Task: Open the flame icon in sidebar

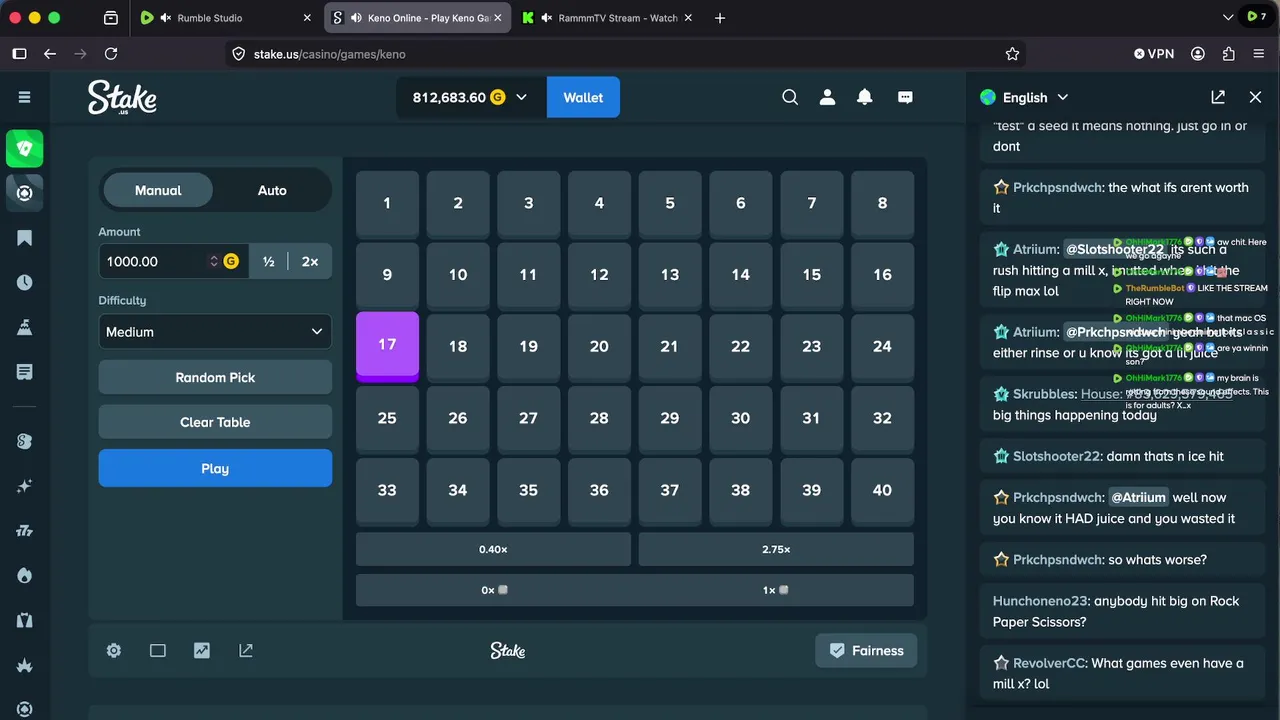Action: [x=25, y=576]
